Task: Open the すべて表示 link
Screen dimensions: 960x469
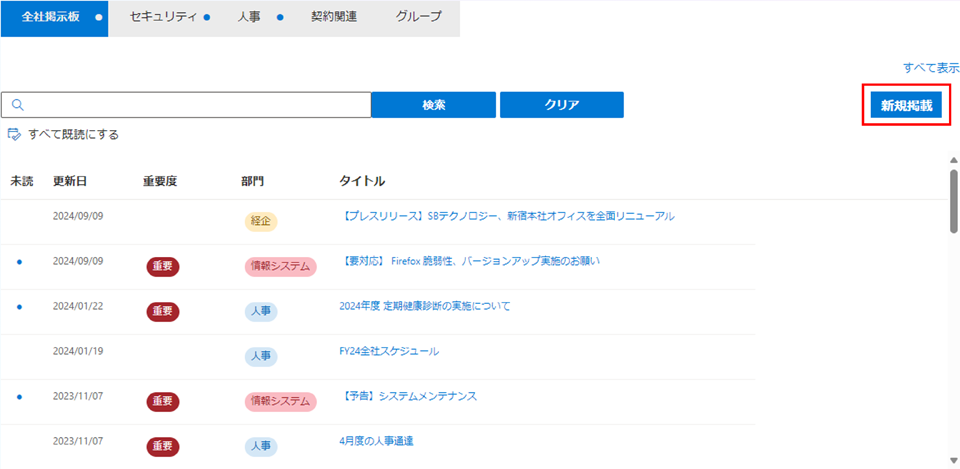Action: coord(931,68)
